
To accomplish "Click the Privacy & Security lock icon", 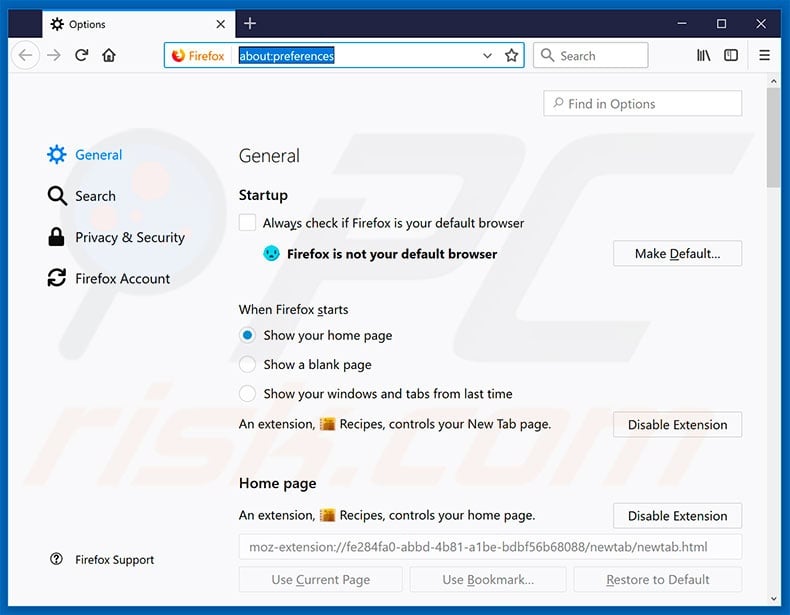I will (56, 237).
